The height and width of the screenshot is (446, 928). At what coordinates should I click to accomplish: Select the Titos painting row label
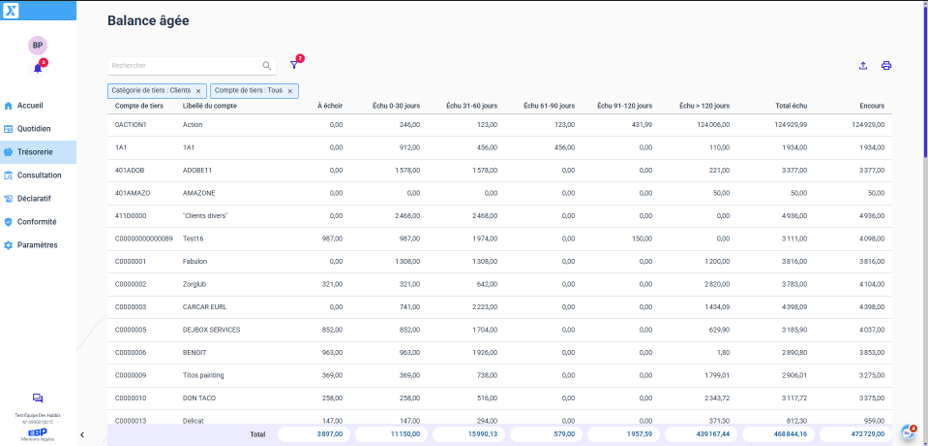(x=204, y=376)
